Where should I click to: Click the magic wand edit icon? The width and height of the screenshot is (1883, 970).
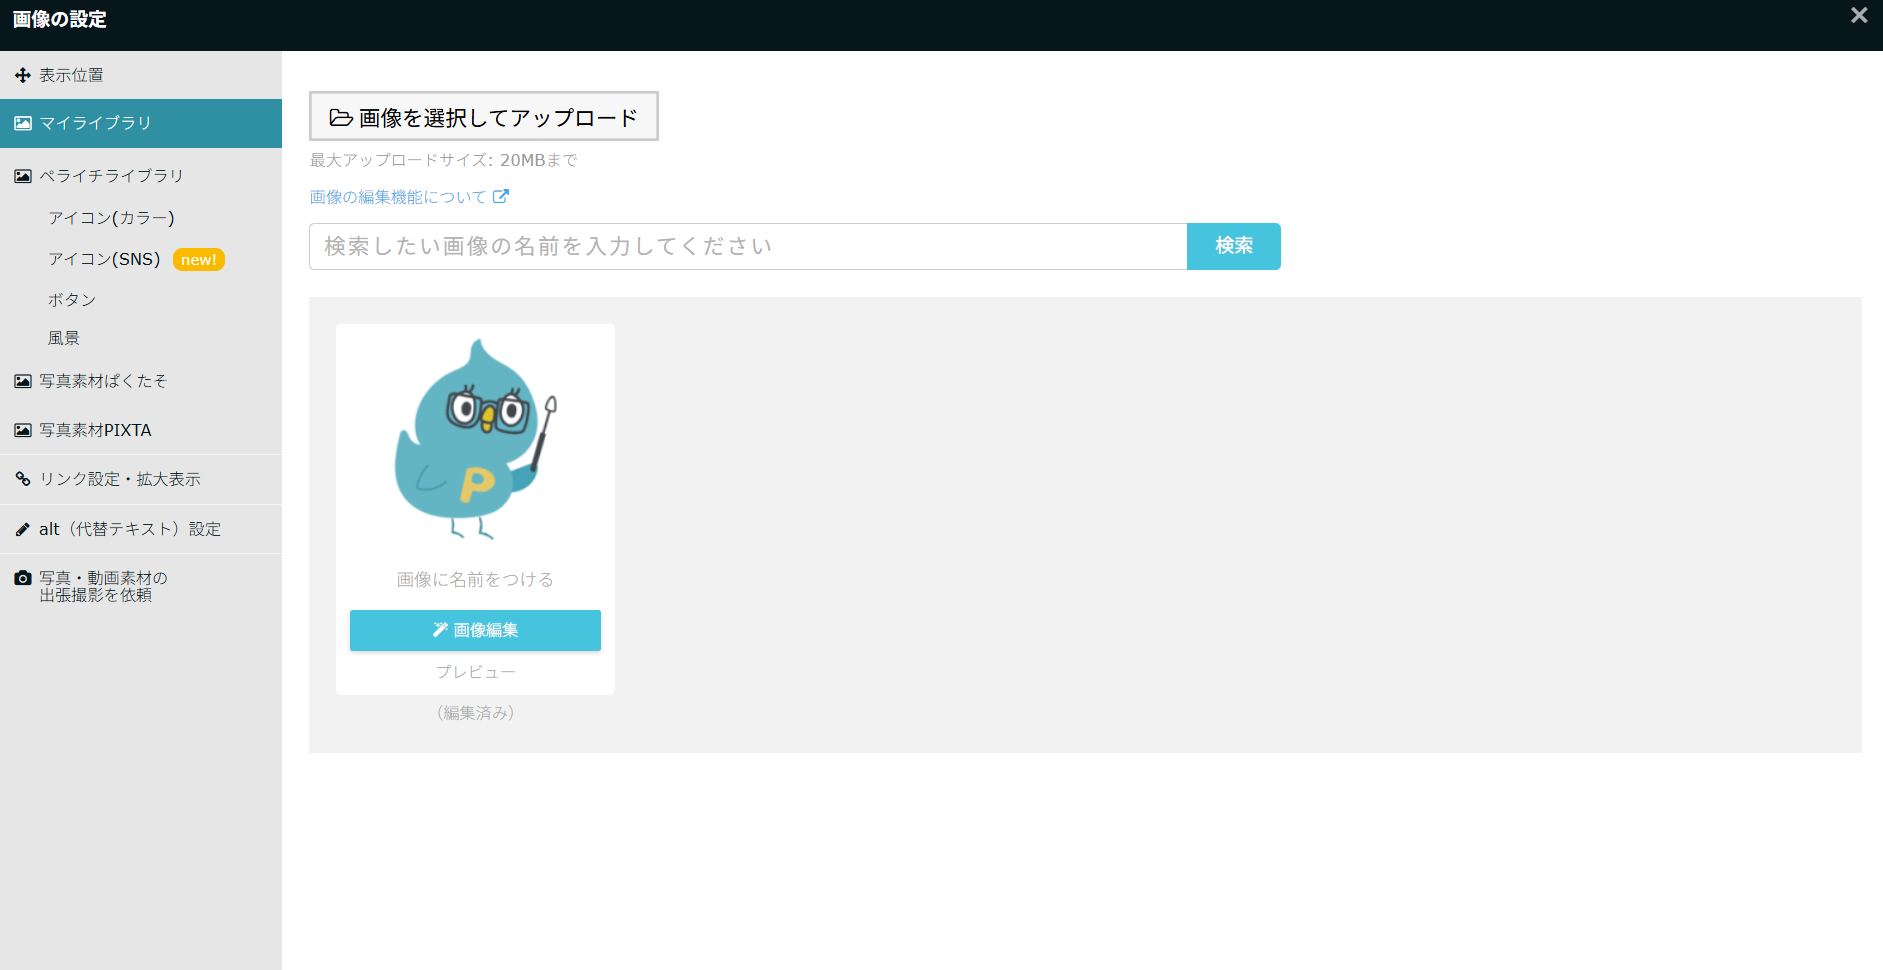[x=440, y=630]
